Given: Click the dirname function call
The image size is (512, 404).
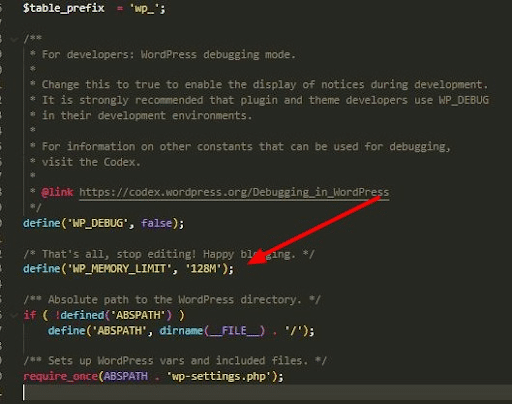Looking at the screenshot, I should pos(181,331).
